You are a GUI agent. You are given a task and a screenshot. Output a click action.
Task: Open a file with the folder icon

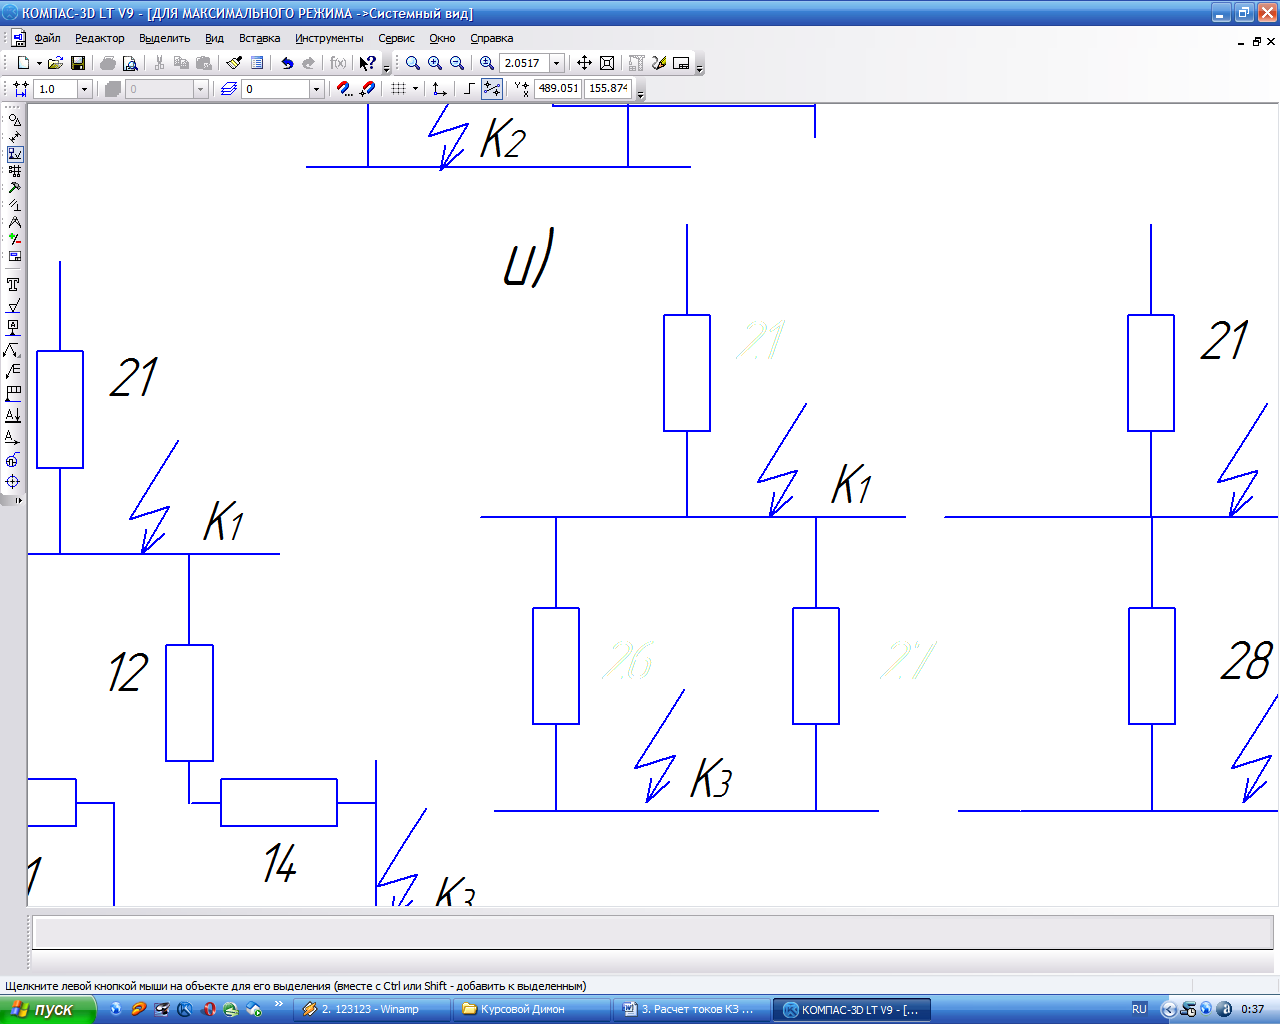click(56, 63)
